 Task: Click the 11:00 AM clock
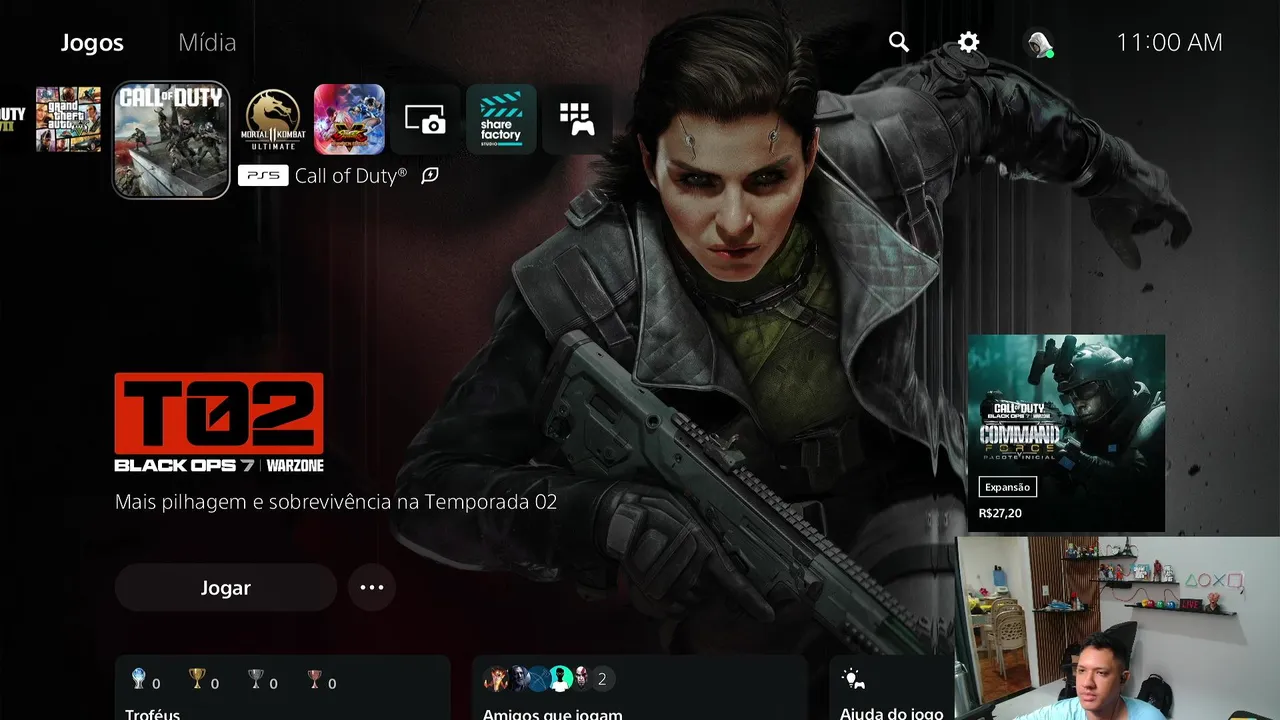tap(1169, 42)
